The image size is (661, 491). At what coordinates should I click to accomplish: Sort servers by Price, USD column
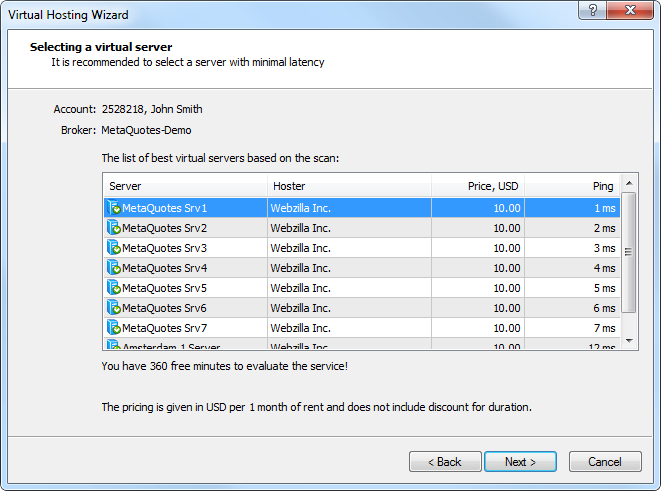coord(478,186)
